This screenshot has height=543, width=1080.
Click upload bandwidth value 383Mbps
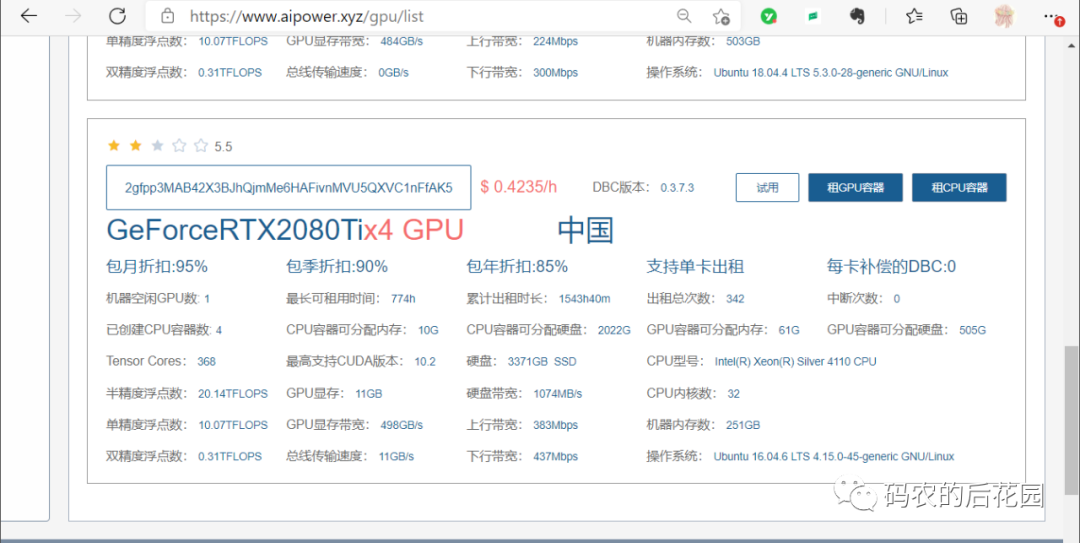(x=556, y=425)
